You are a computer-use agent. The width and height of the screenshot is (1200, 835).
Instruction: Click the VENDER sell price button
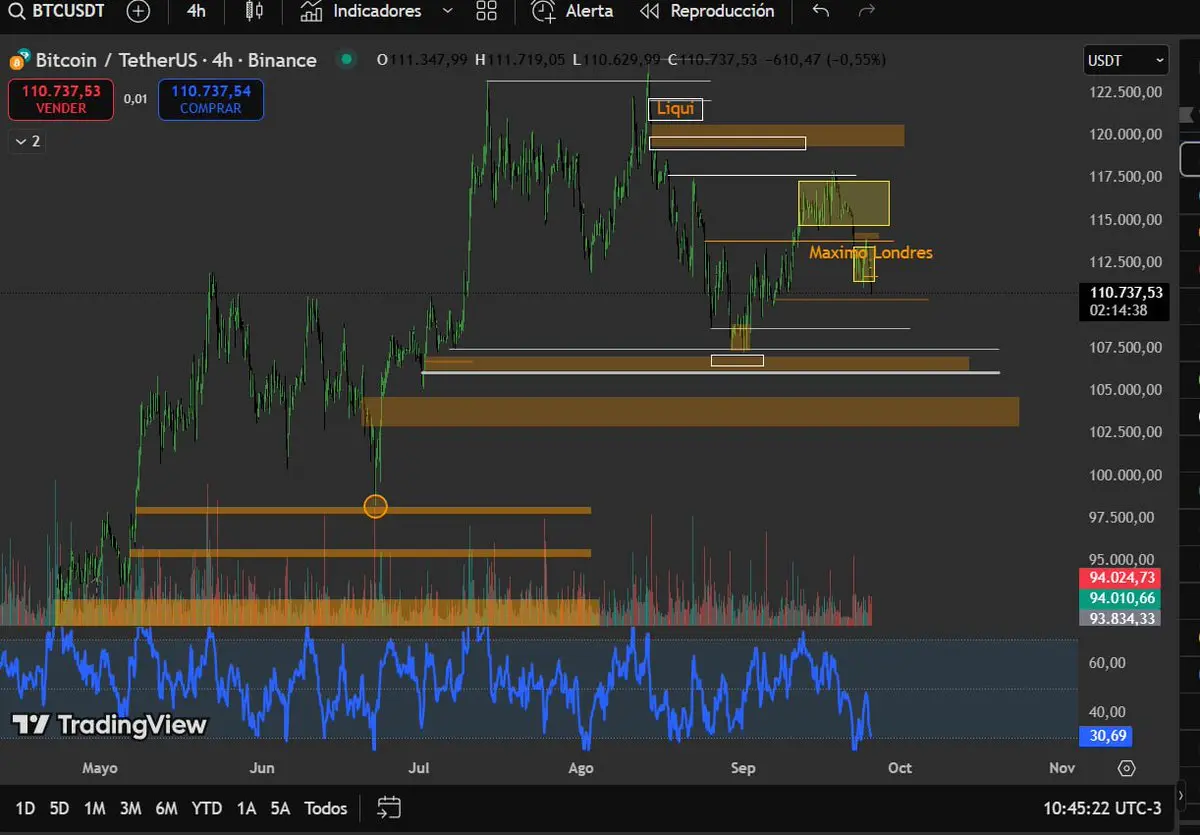[61, 99]
